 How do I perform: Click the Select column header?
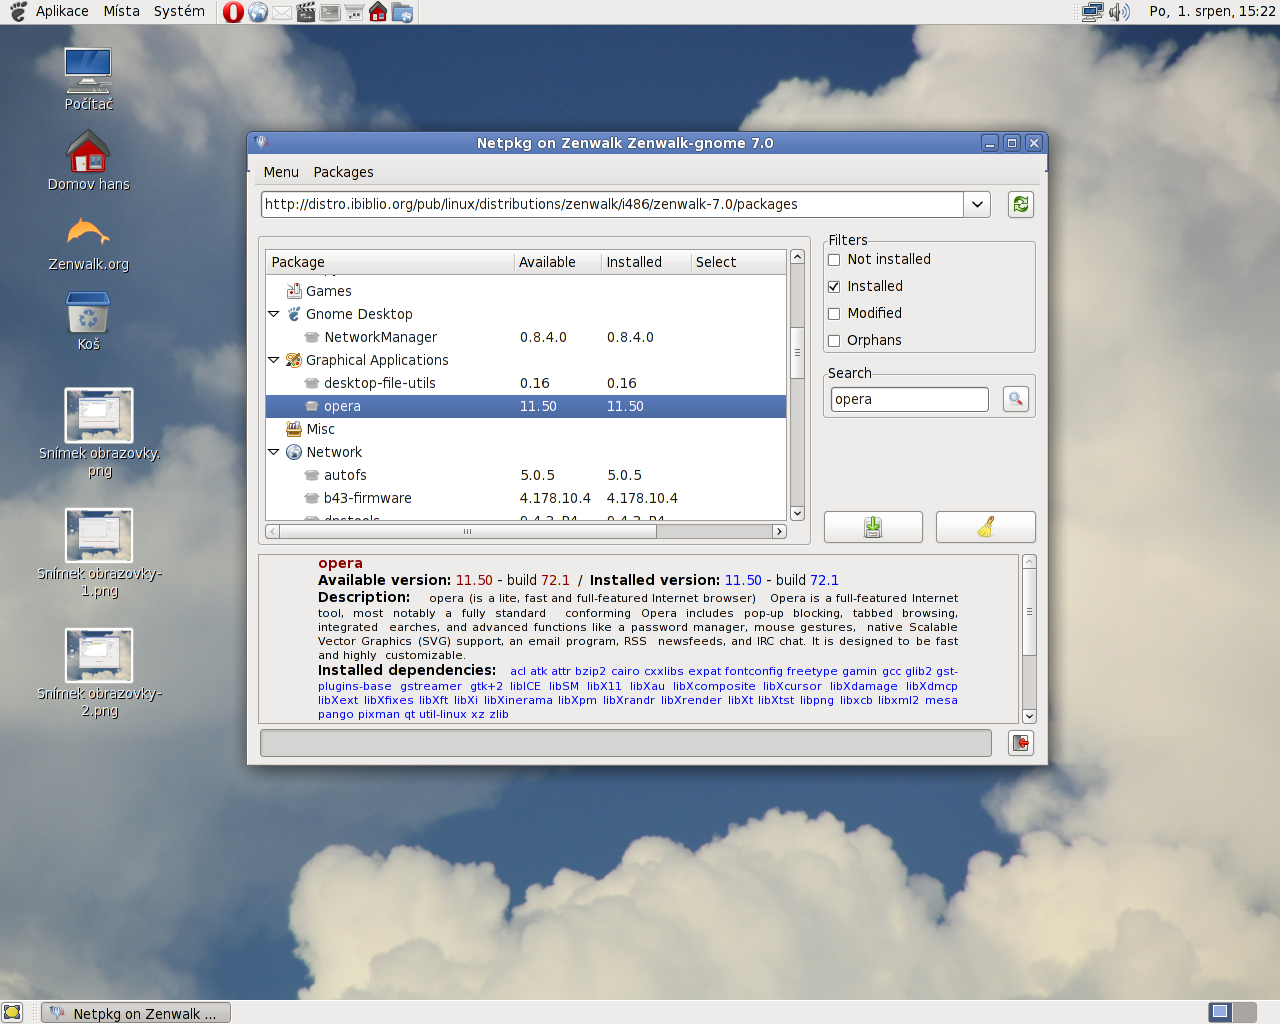pyautogui.click(x=738, y=262)
